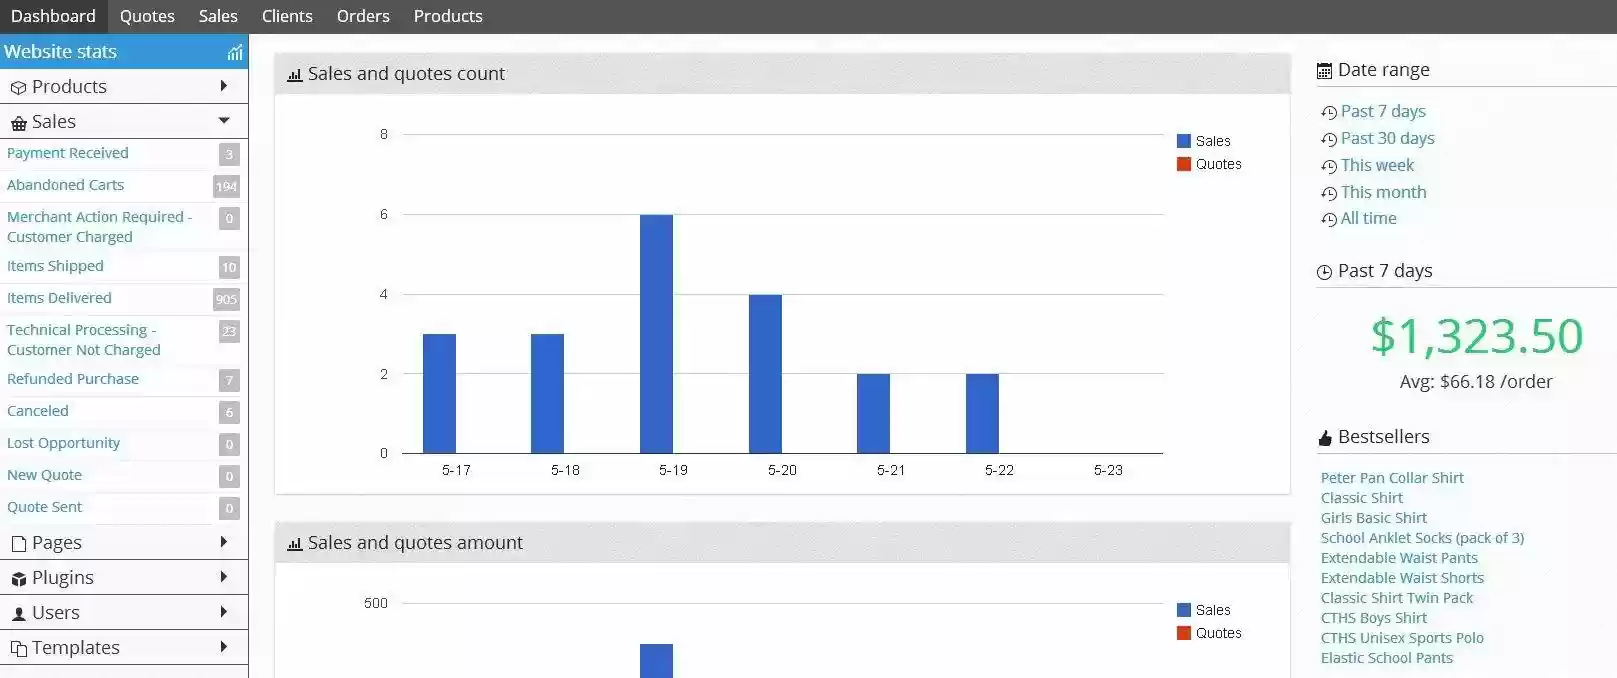
Task: Click the Templates copy icon
Action: click(x=18, y=649)
